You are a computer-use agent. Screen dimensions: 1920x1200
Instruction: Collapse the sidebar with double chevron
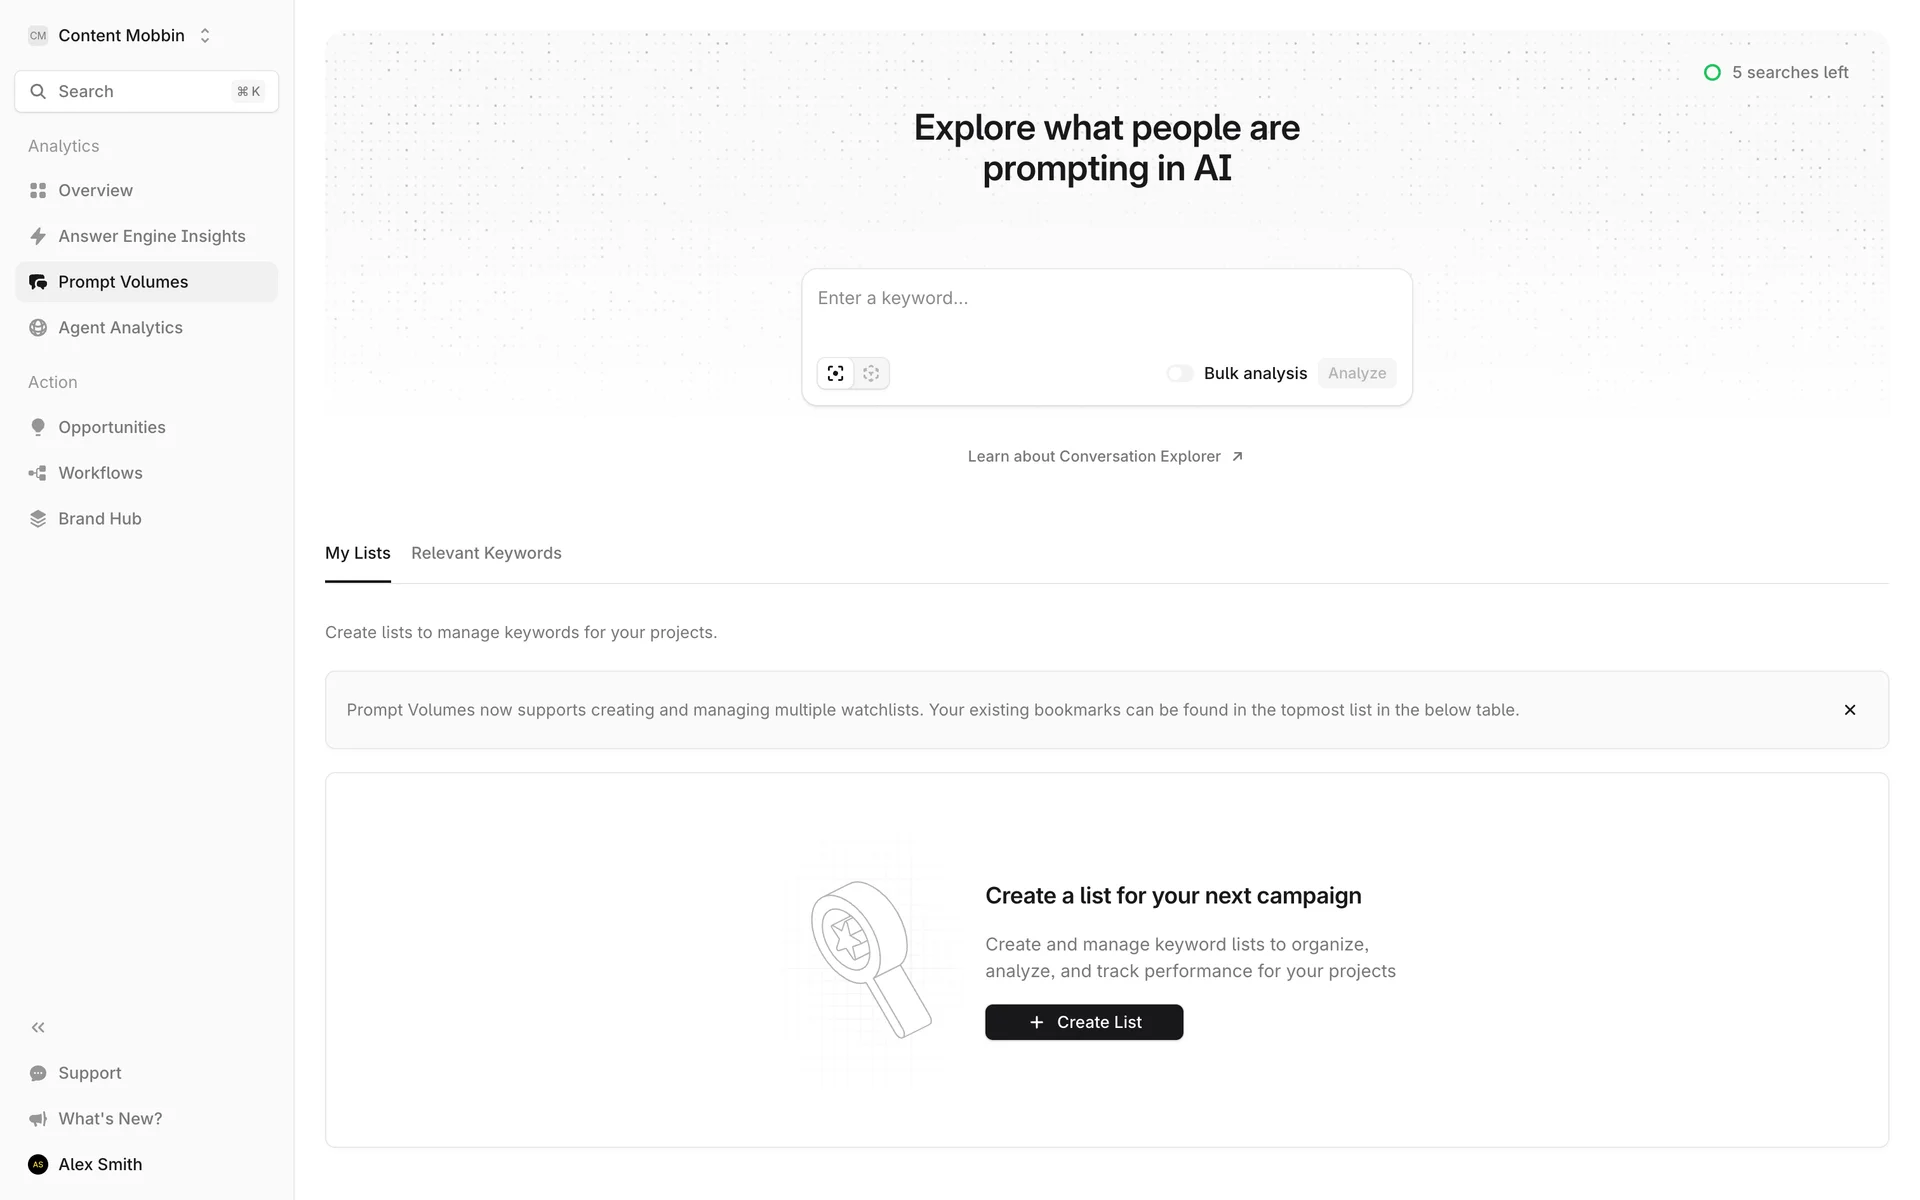(38, 1027)
